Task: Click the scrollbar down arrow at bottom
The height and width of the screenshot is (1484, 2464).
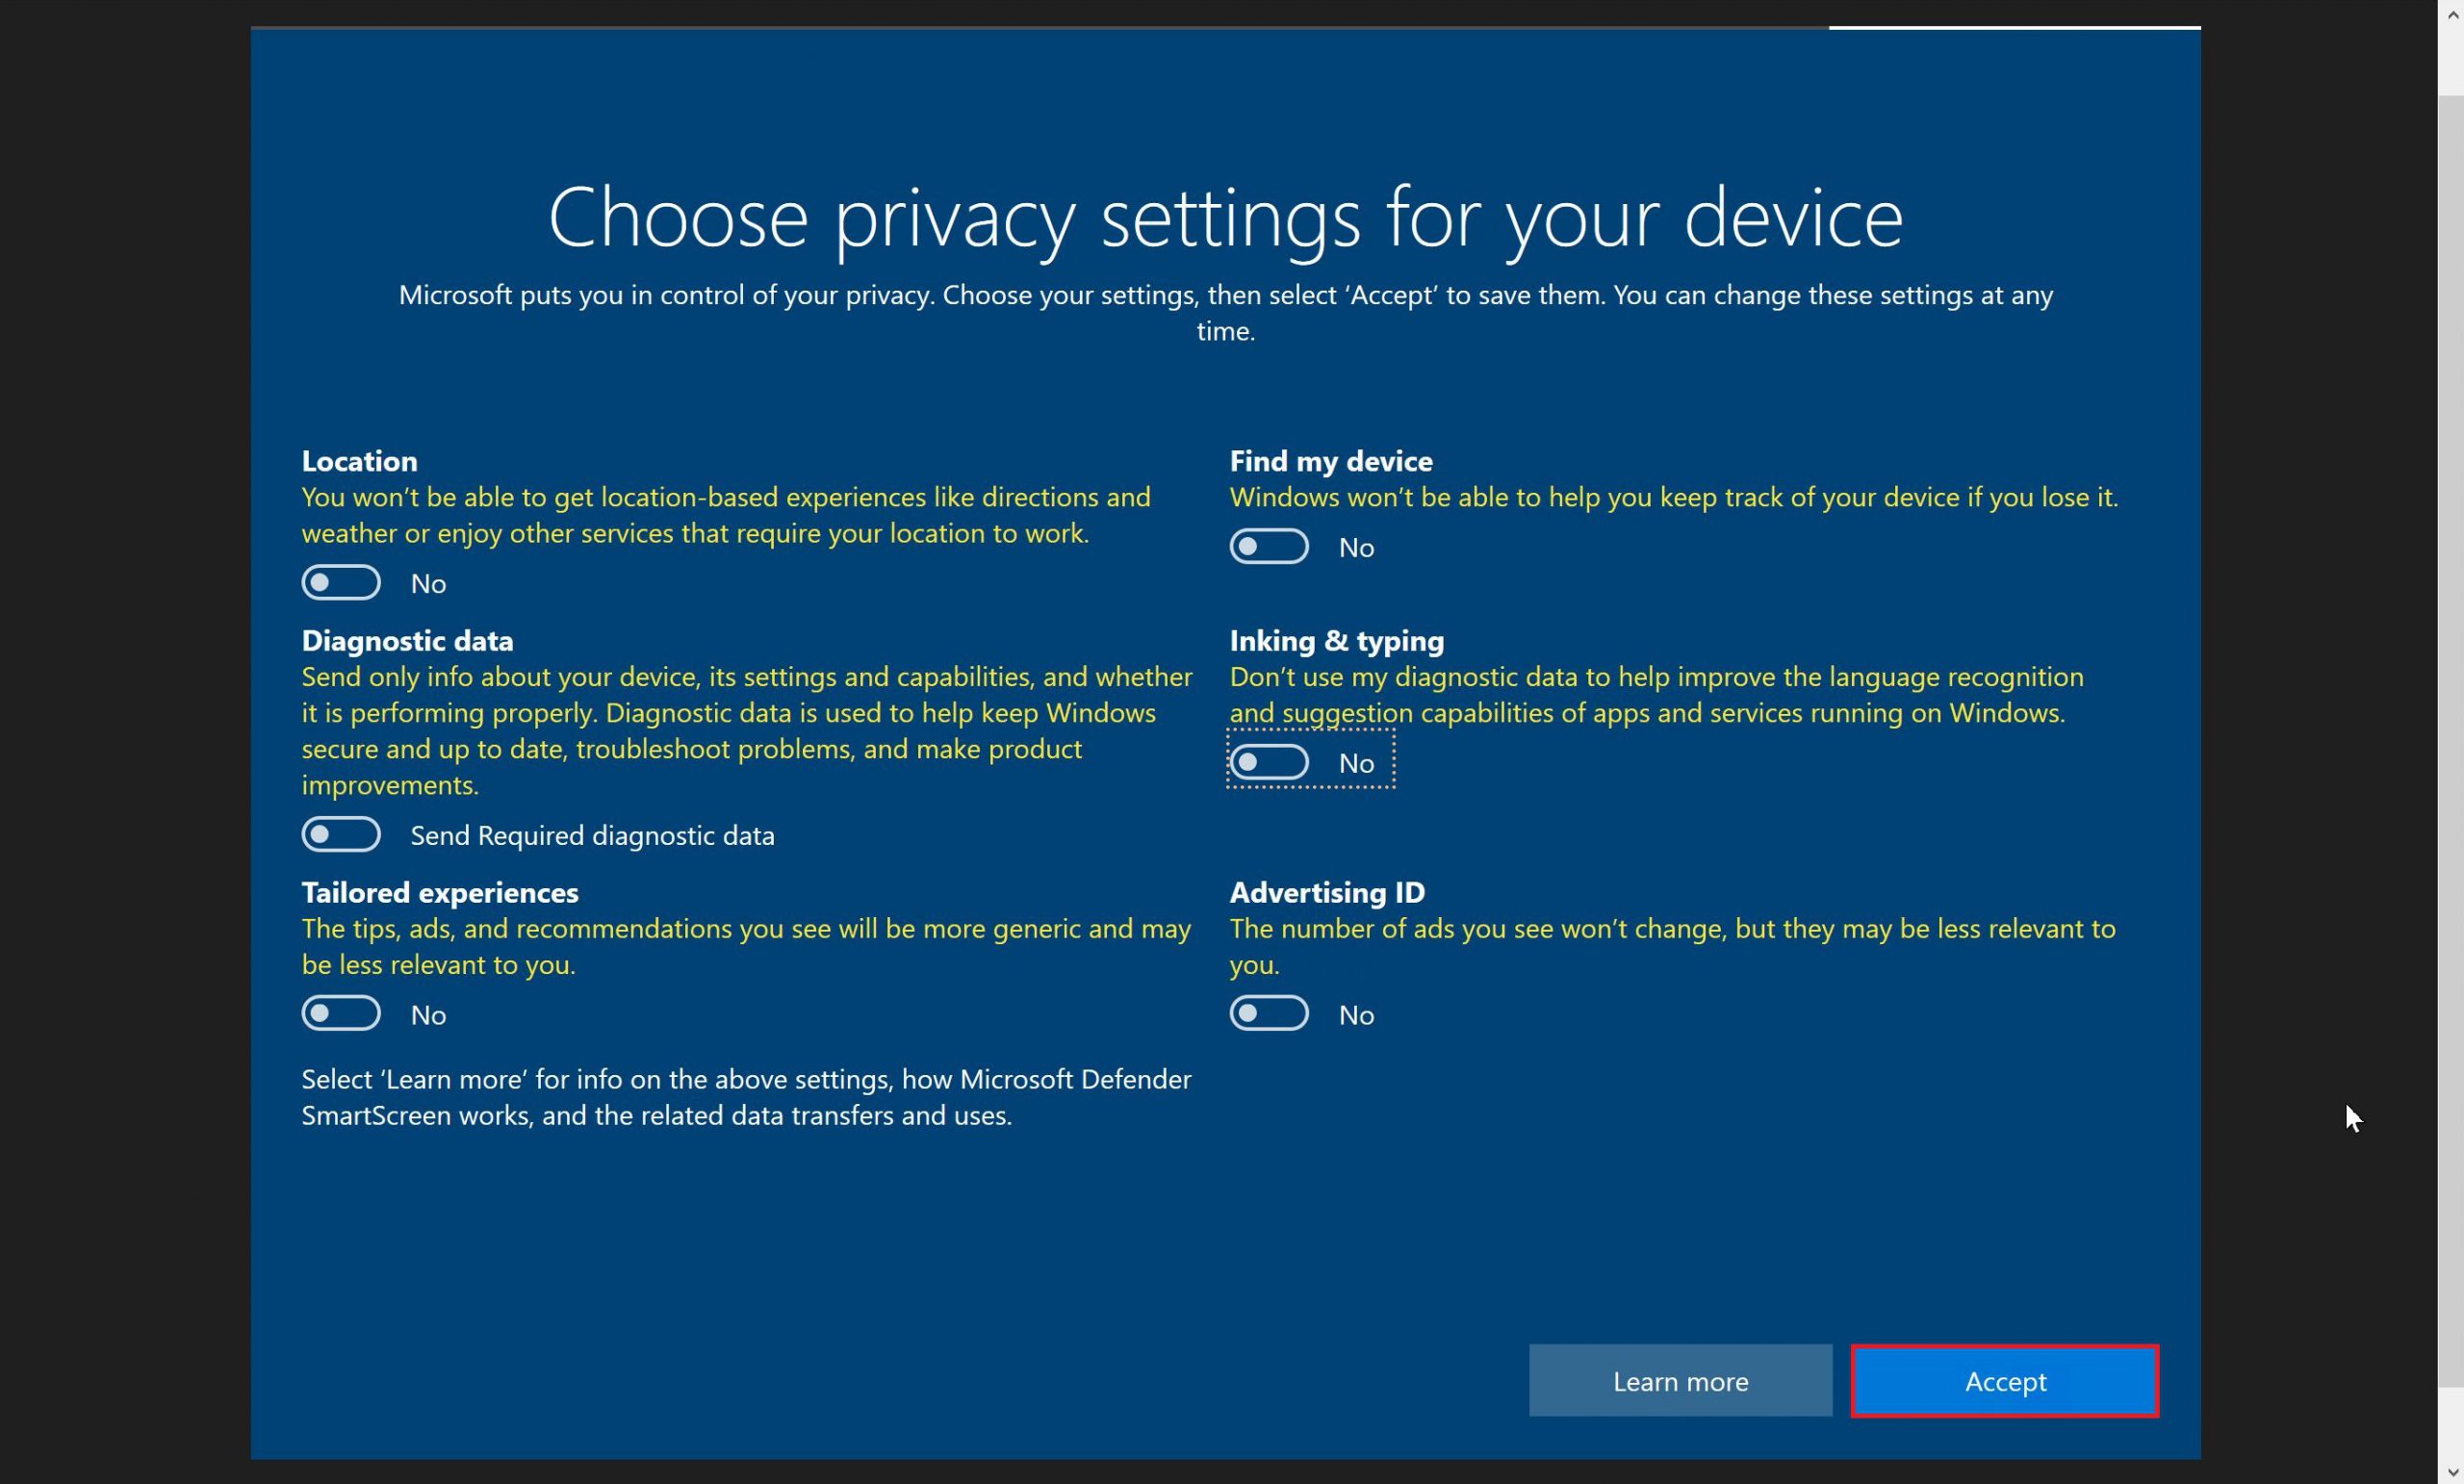Action: (x=2451, y=1474)
